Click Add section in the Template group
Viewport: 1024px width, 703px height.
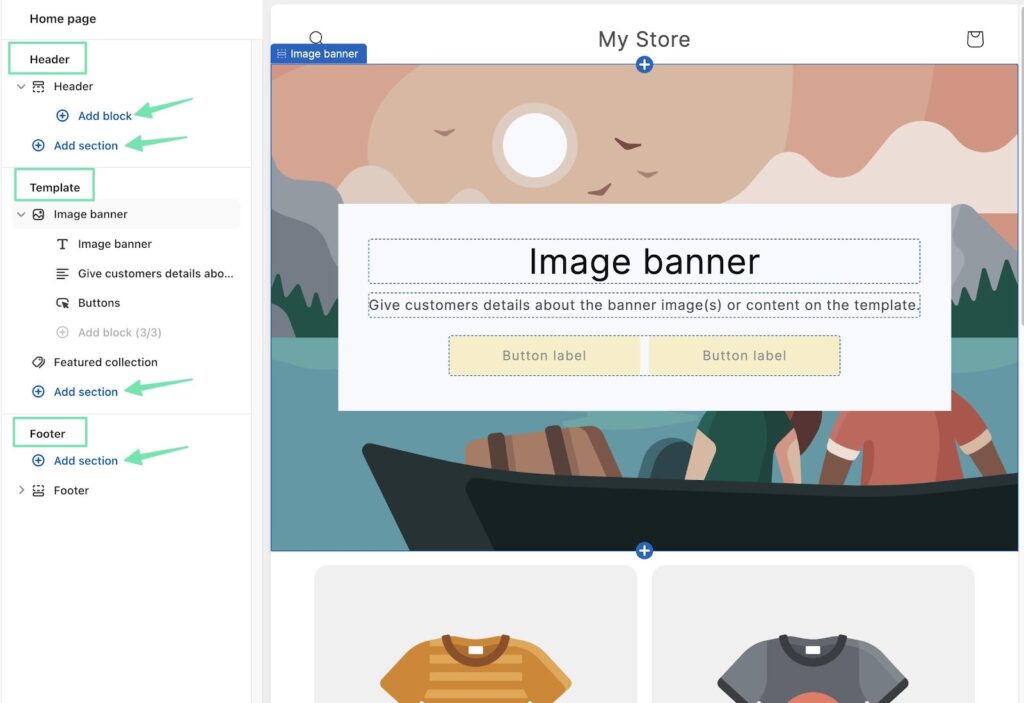85,392
